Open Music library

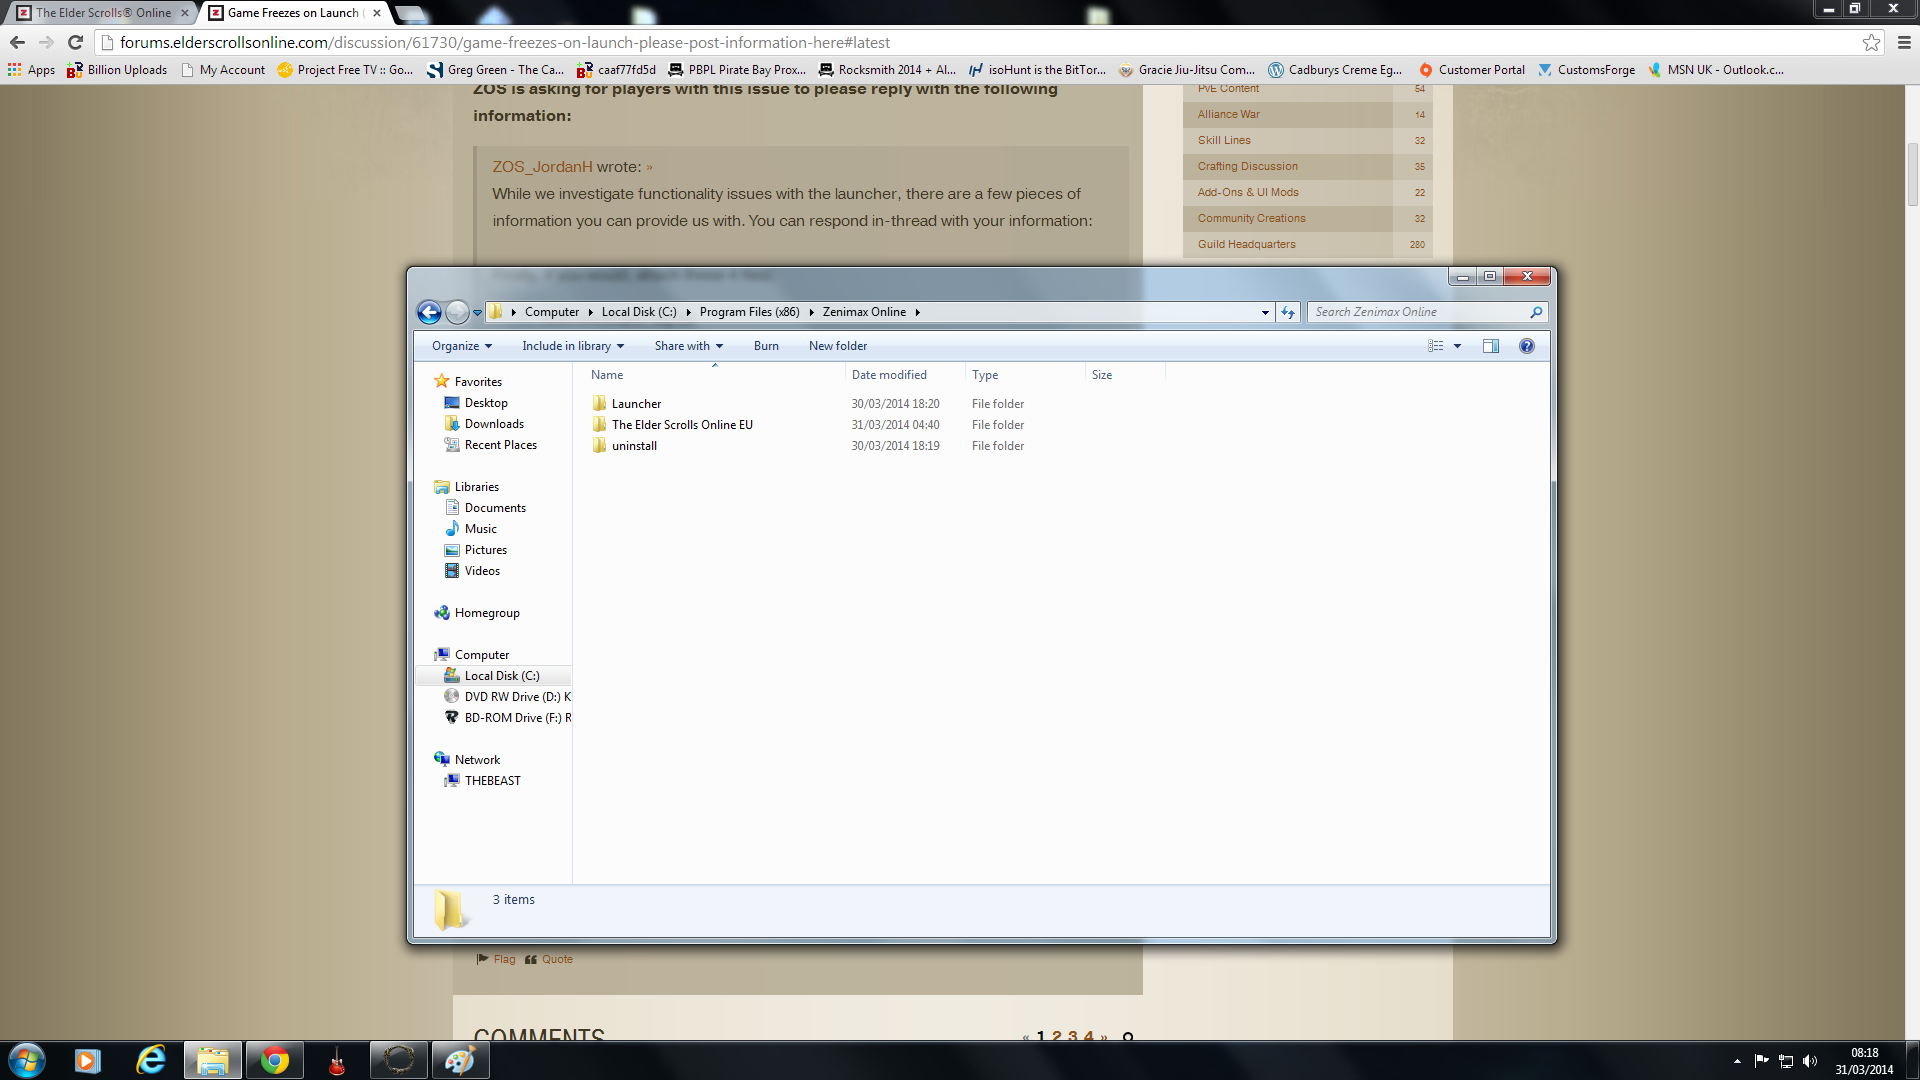tap(480, 529)
